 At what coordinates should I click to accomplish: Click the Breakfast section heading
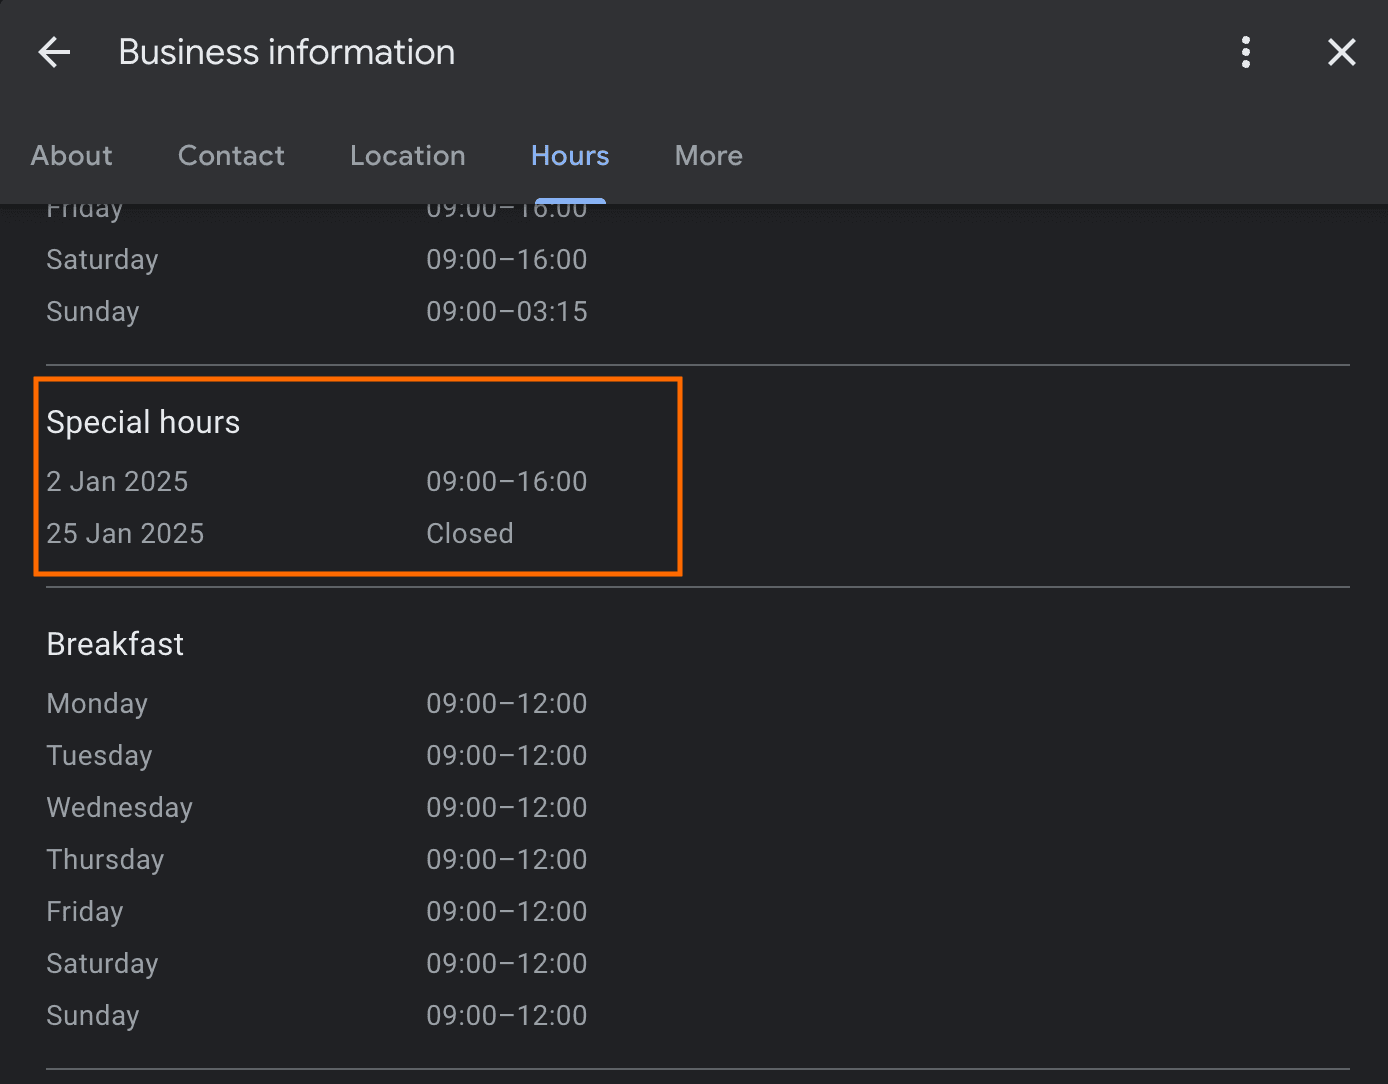pos(115,644)
